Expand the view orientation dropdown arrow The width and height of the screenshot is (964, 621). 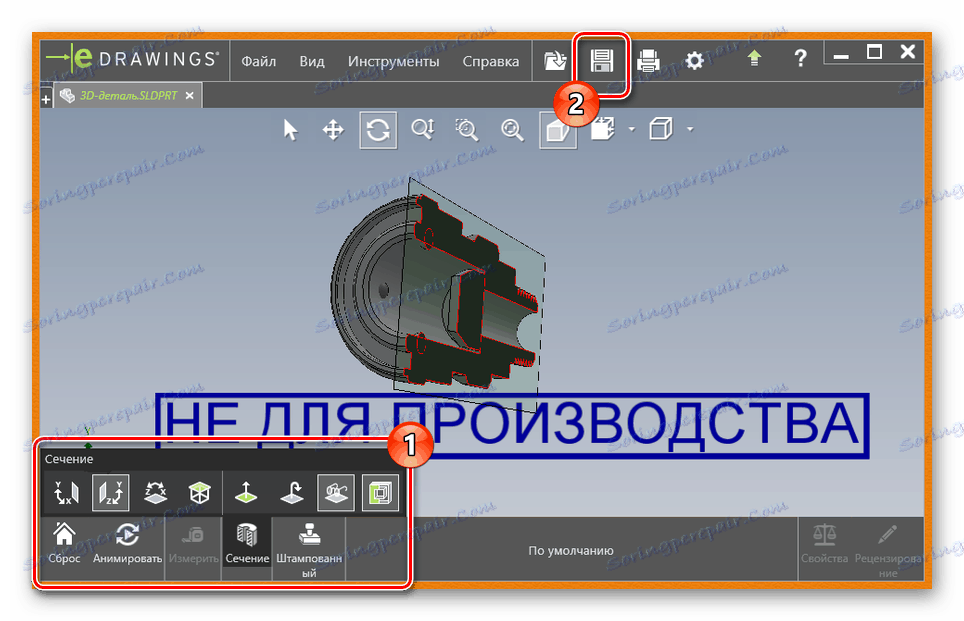click(631, 130)
